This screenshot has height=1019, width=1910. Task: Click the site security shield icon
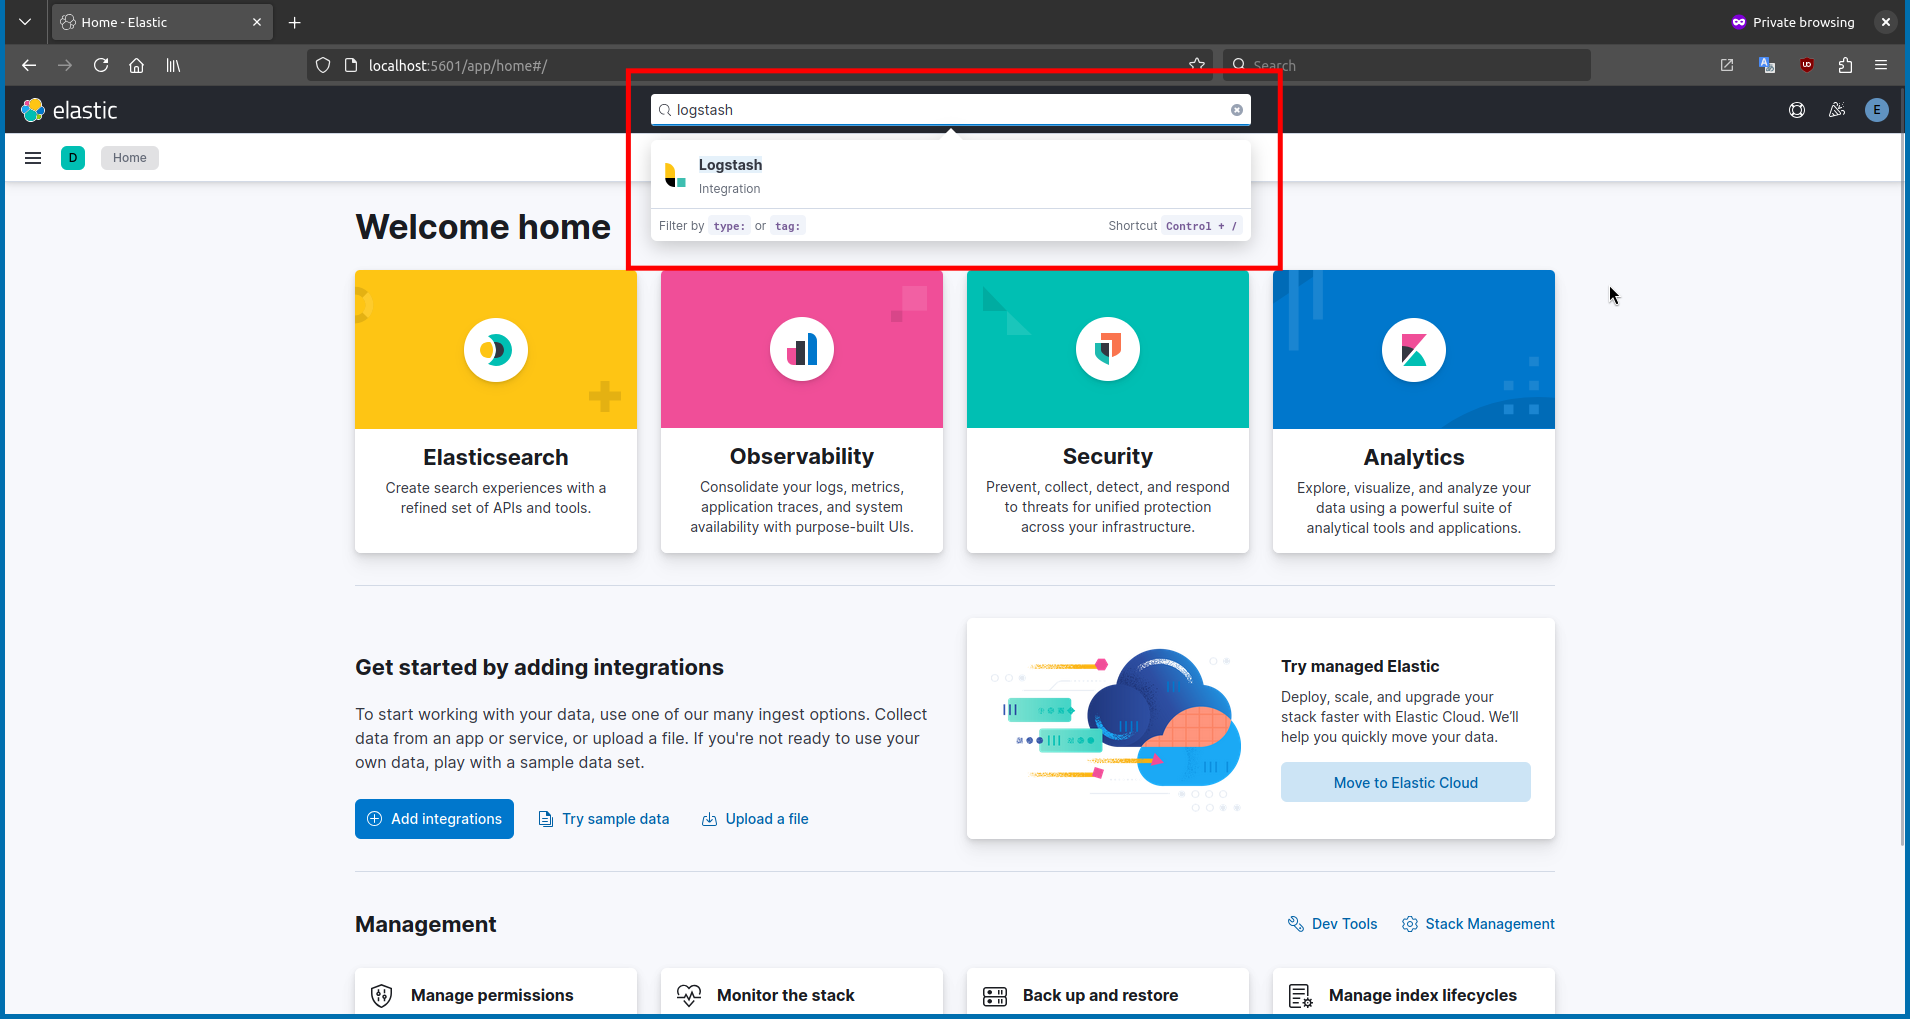click(x=323, y=65)
